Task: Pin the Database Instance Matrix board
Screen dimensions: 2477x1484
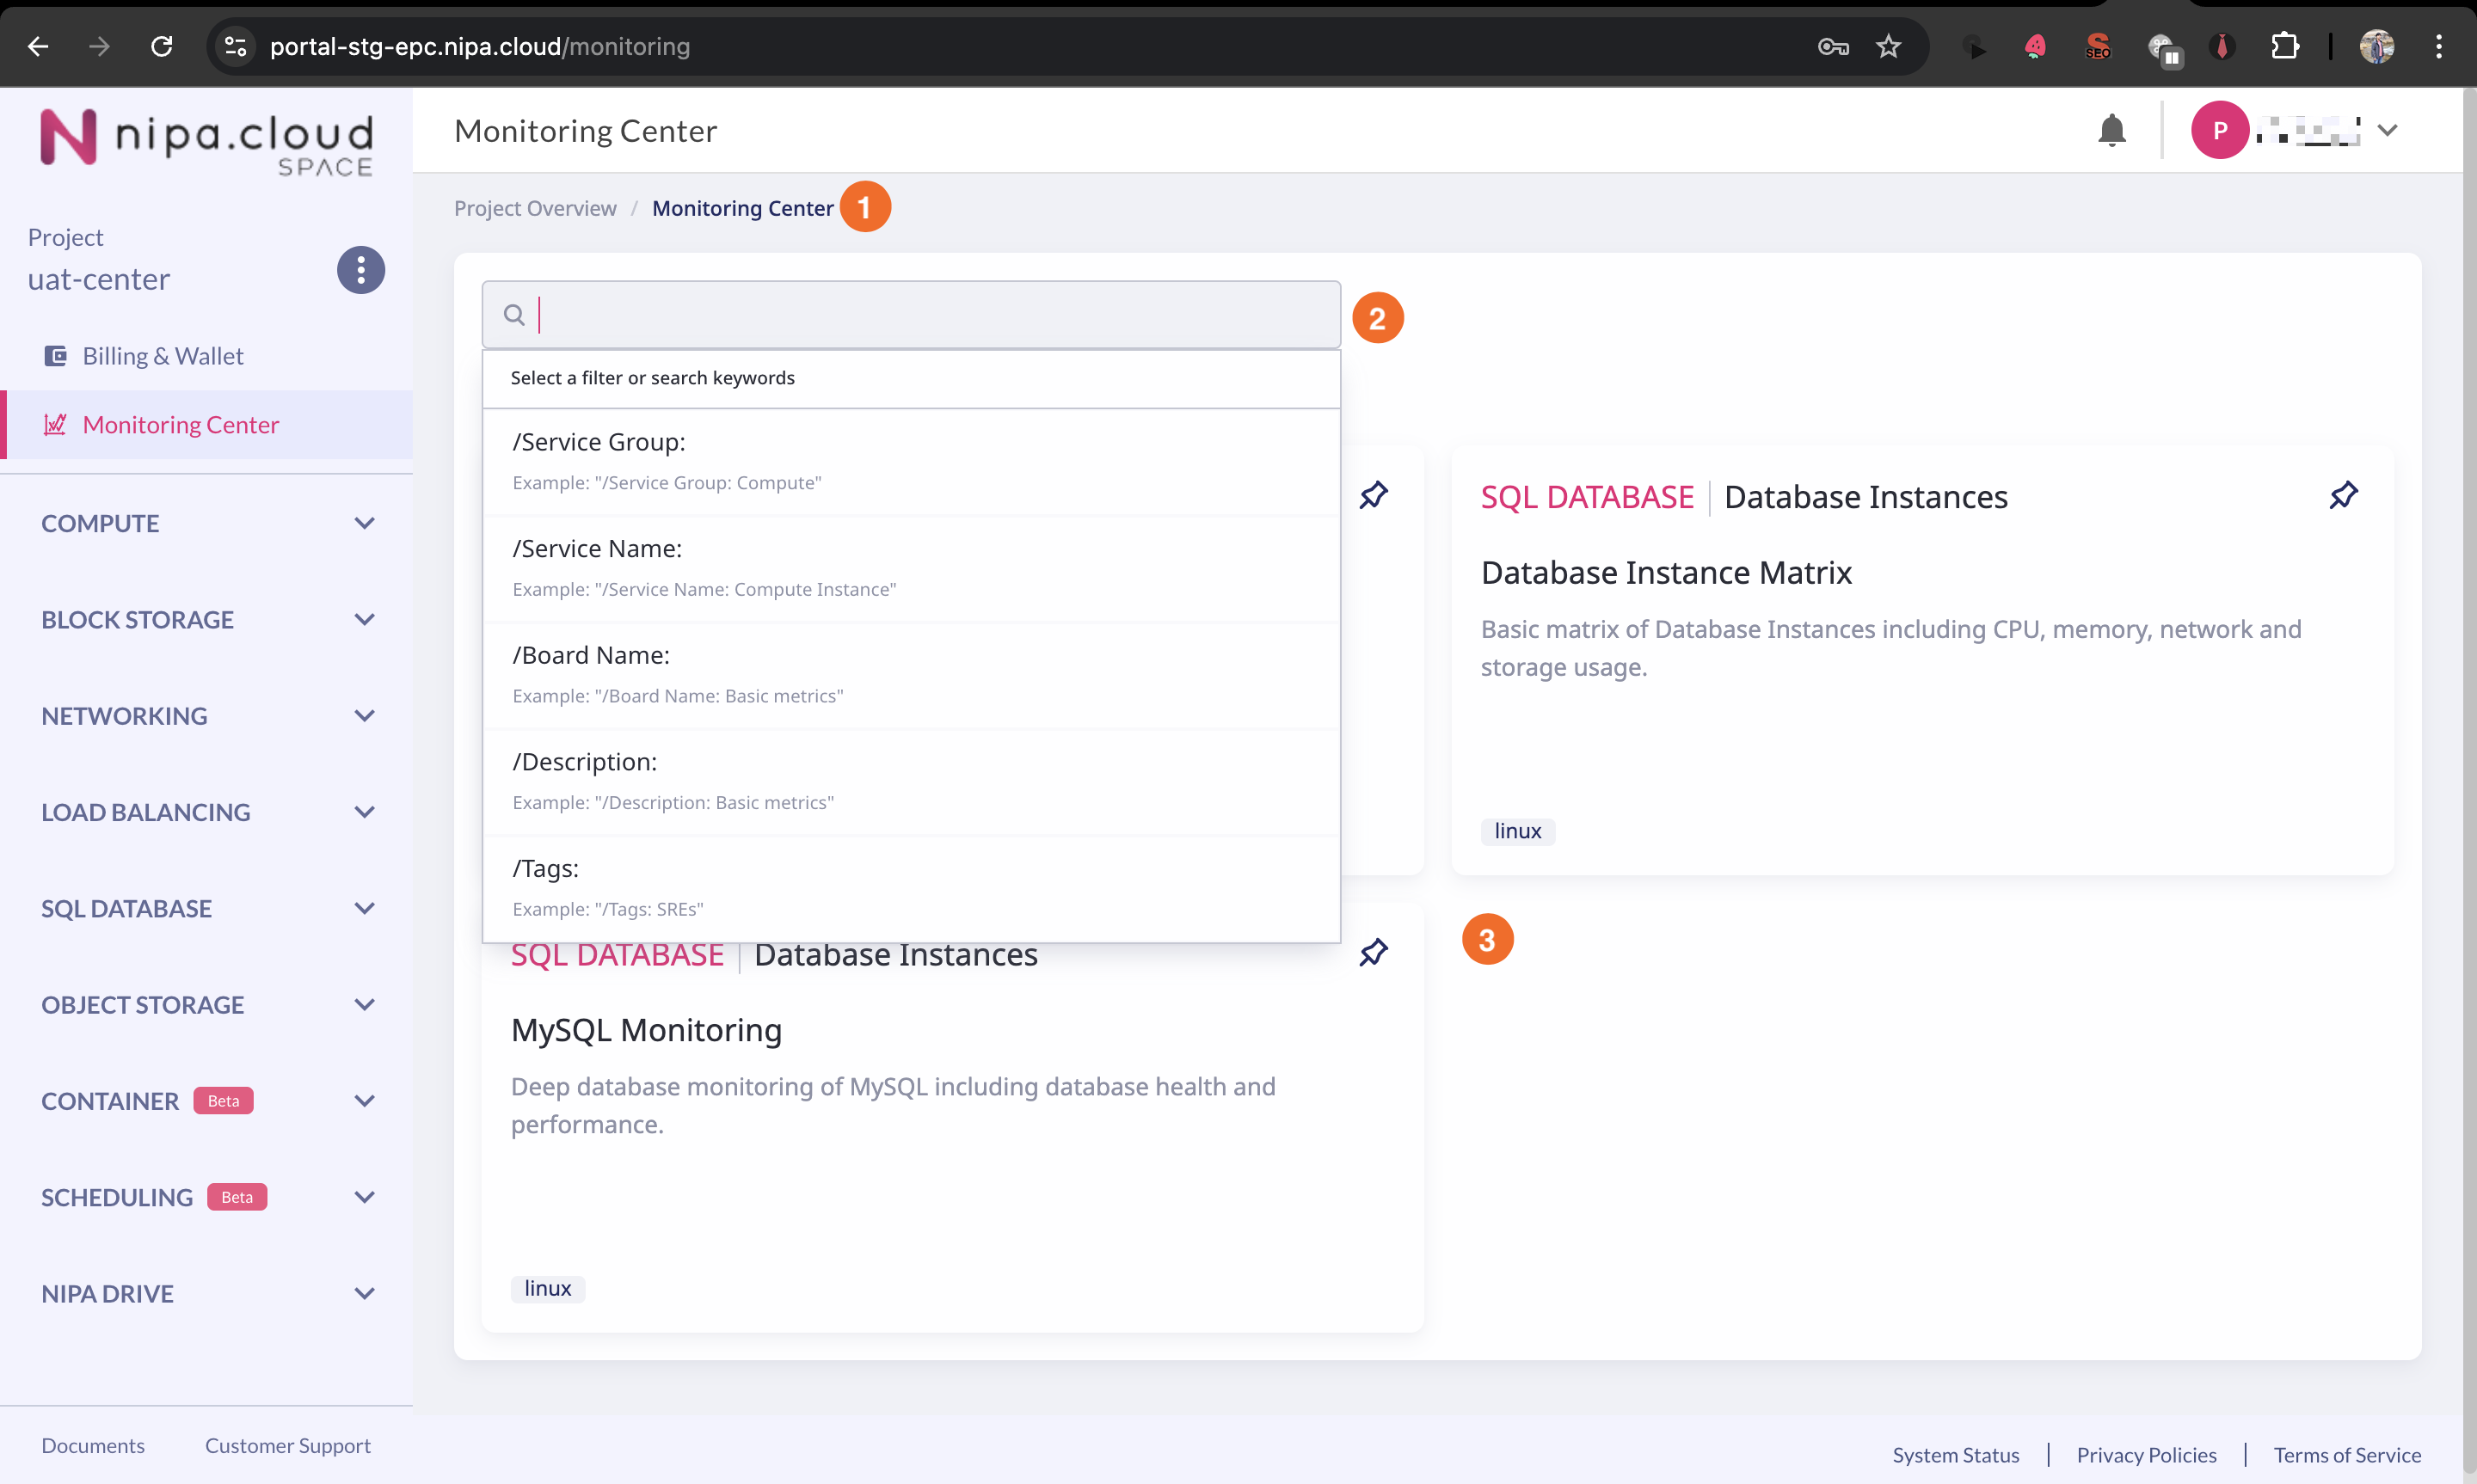Action: pos(2343,495)
